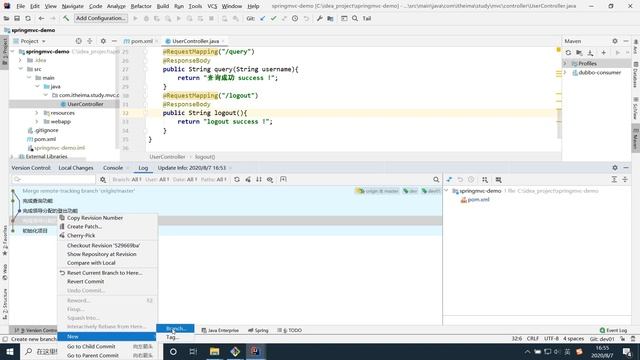This screenshot has height=360, width=640.
Task: Collapse the src folder in project tree
Action: 20,69
